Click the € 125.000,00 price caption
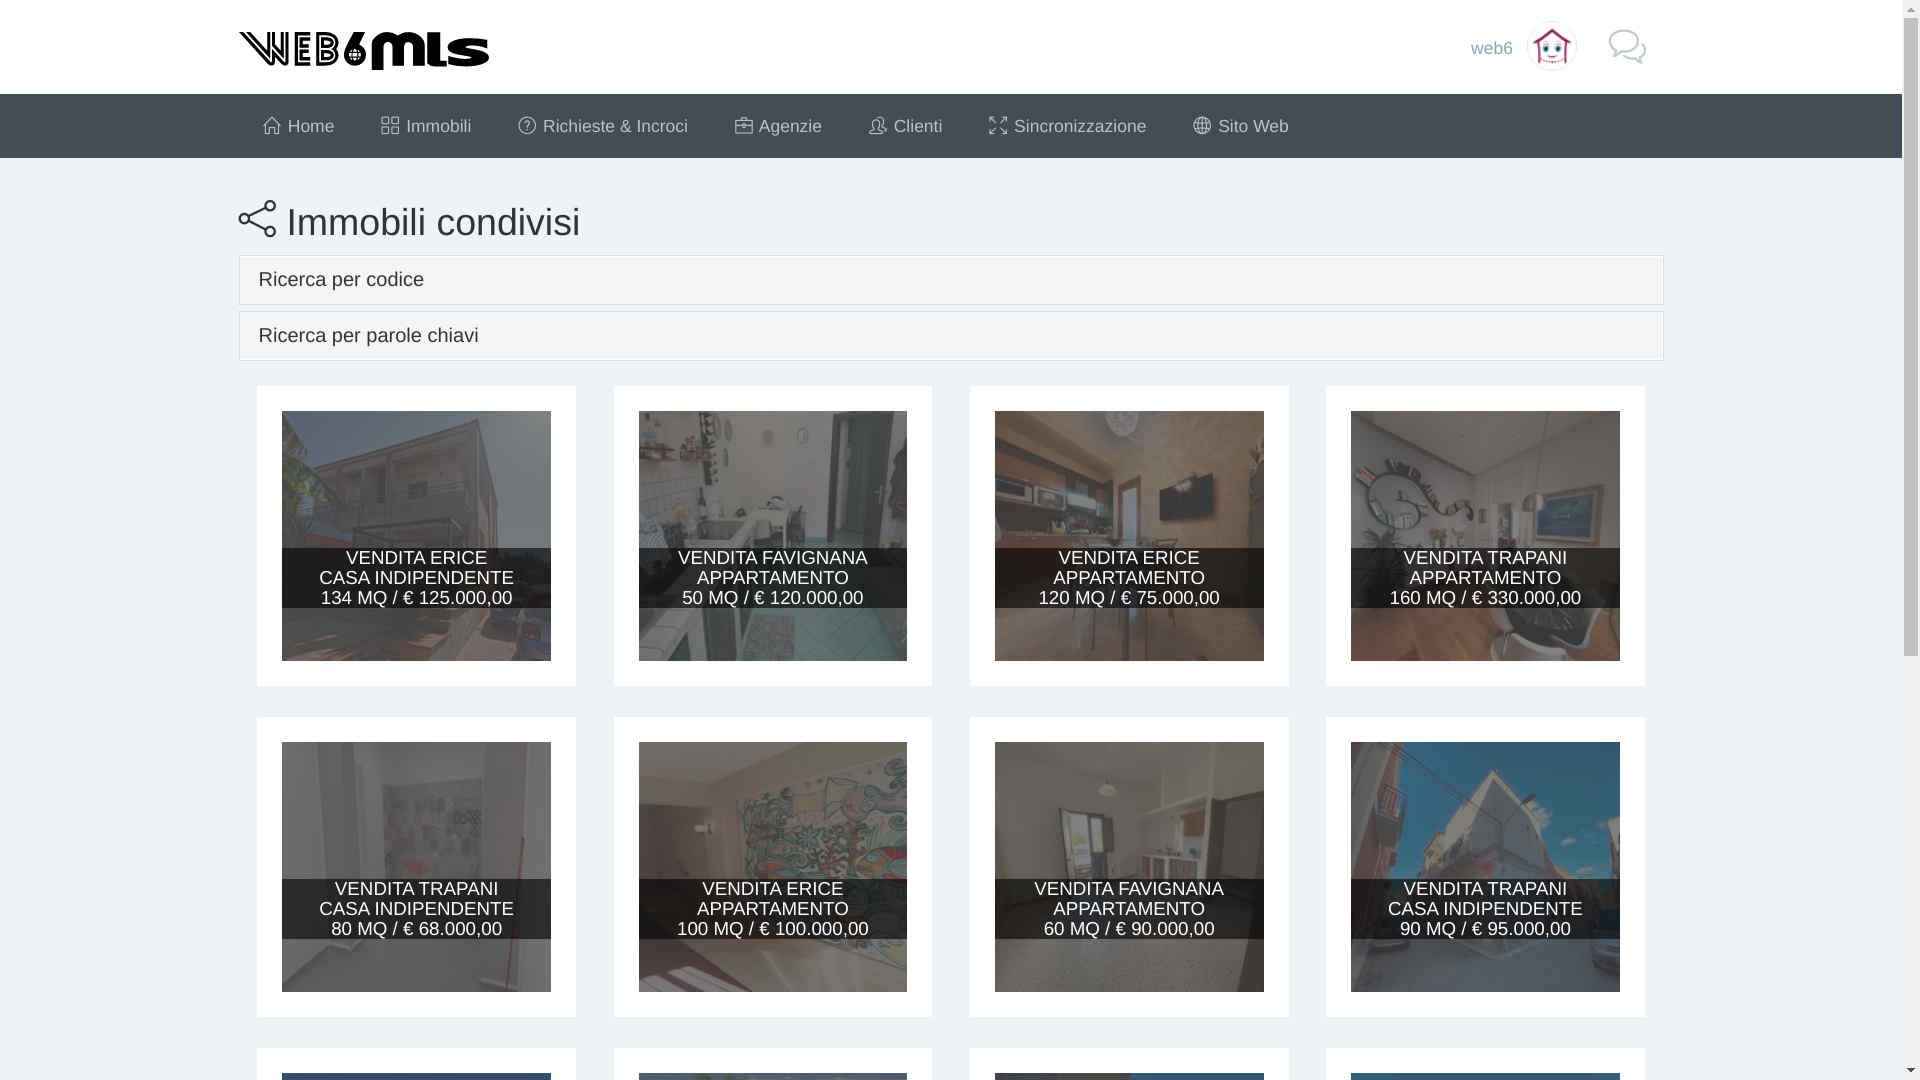 [x=458, y=598]
